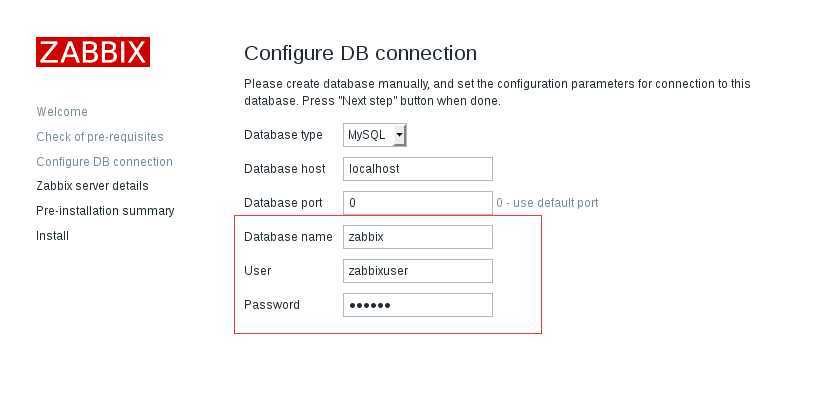Select the MySQL database type combo box

pyautogui.click(x=374, y=135)
